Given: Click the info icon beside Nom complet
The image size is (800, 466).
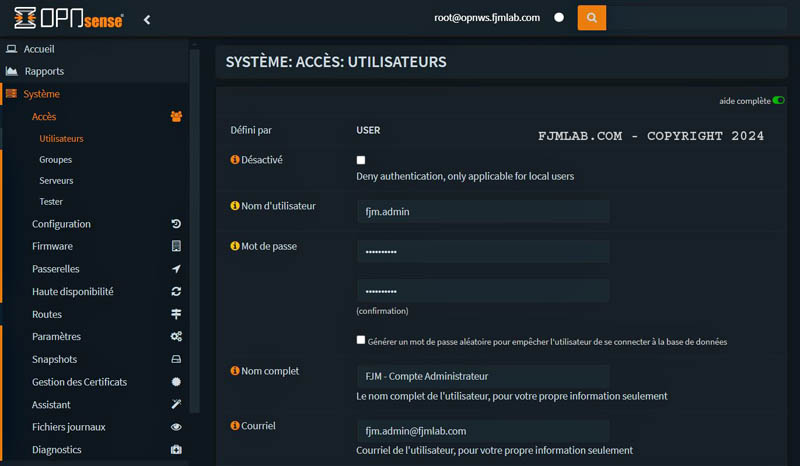Looking at the screenshot, I should [235, 371].
